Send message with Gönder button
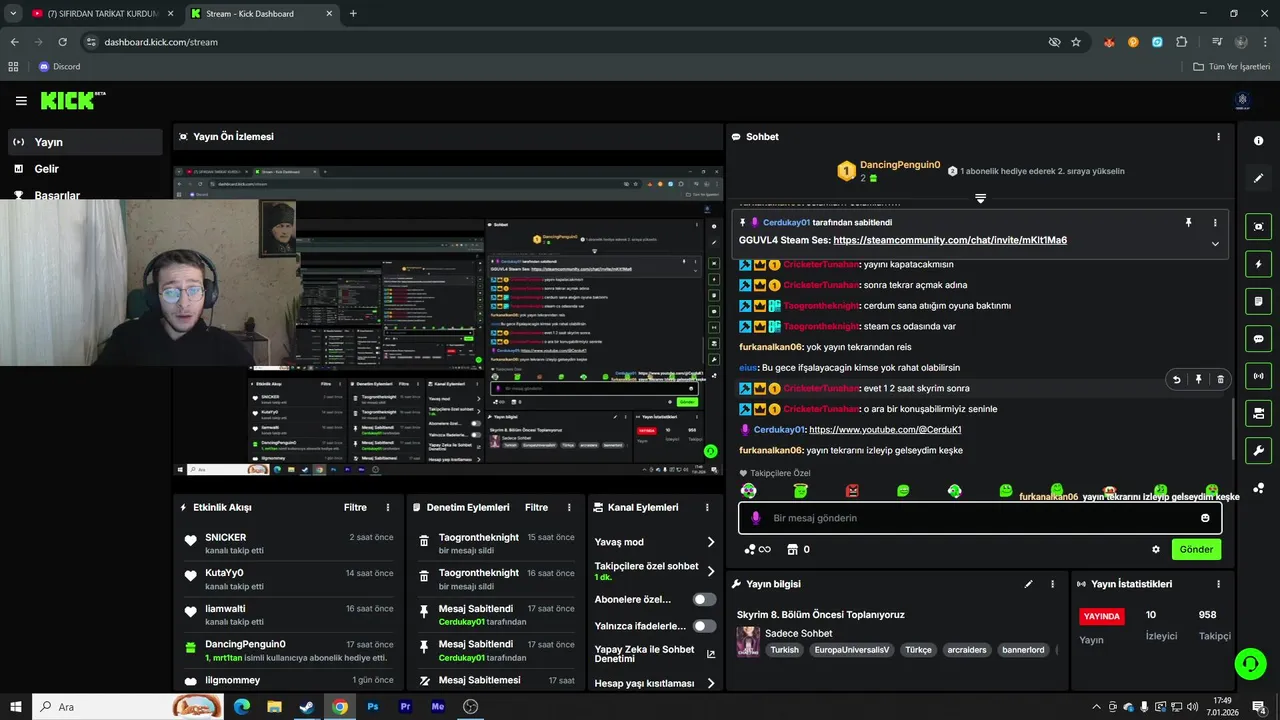 coord(1196,549)
